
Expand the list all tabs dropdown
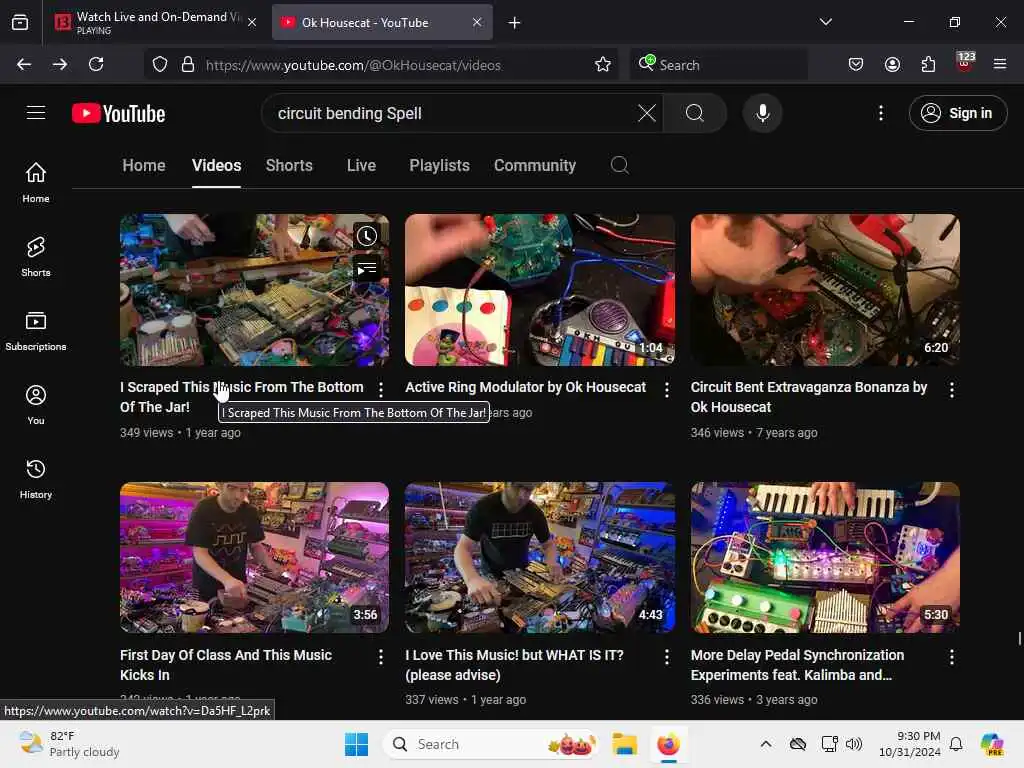tap(825, 22)
